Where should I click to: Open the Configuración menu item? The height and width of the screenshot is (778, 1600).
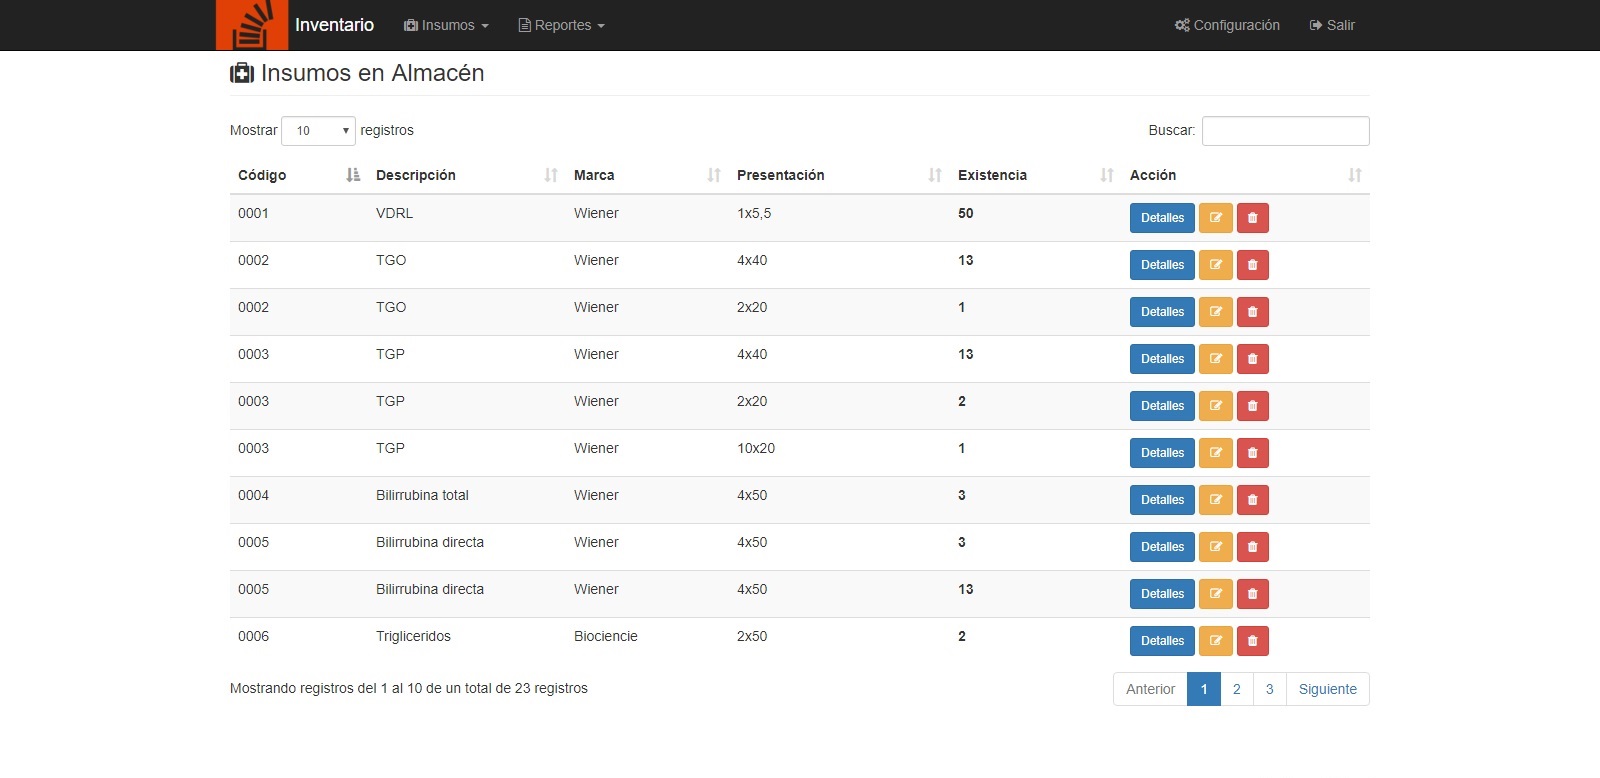coord(1227,25)
